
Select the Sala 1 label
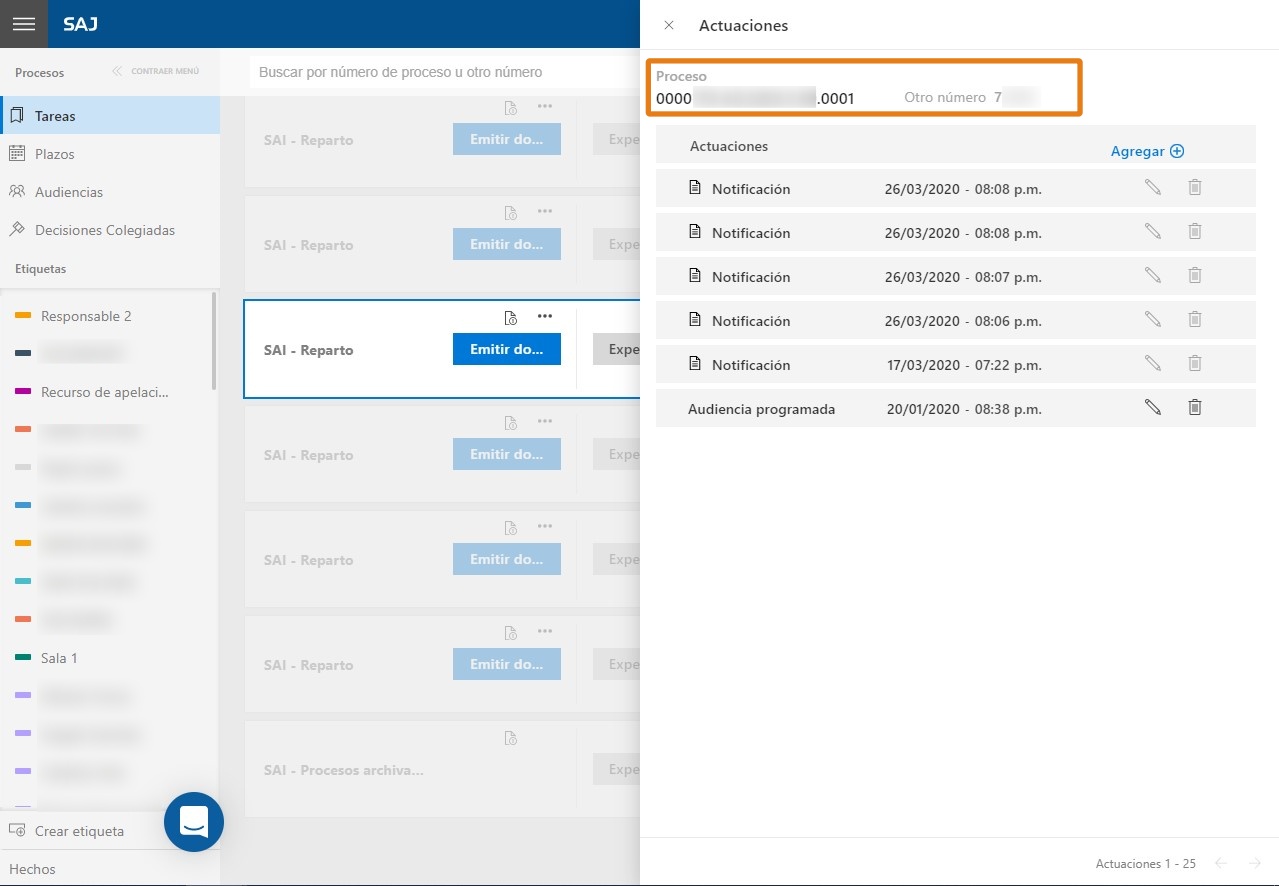pyautogui.click(x=59, y=658)
